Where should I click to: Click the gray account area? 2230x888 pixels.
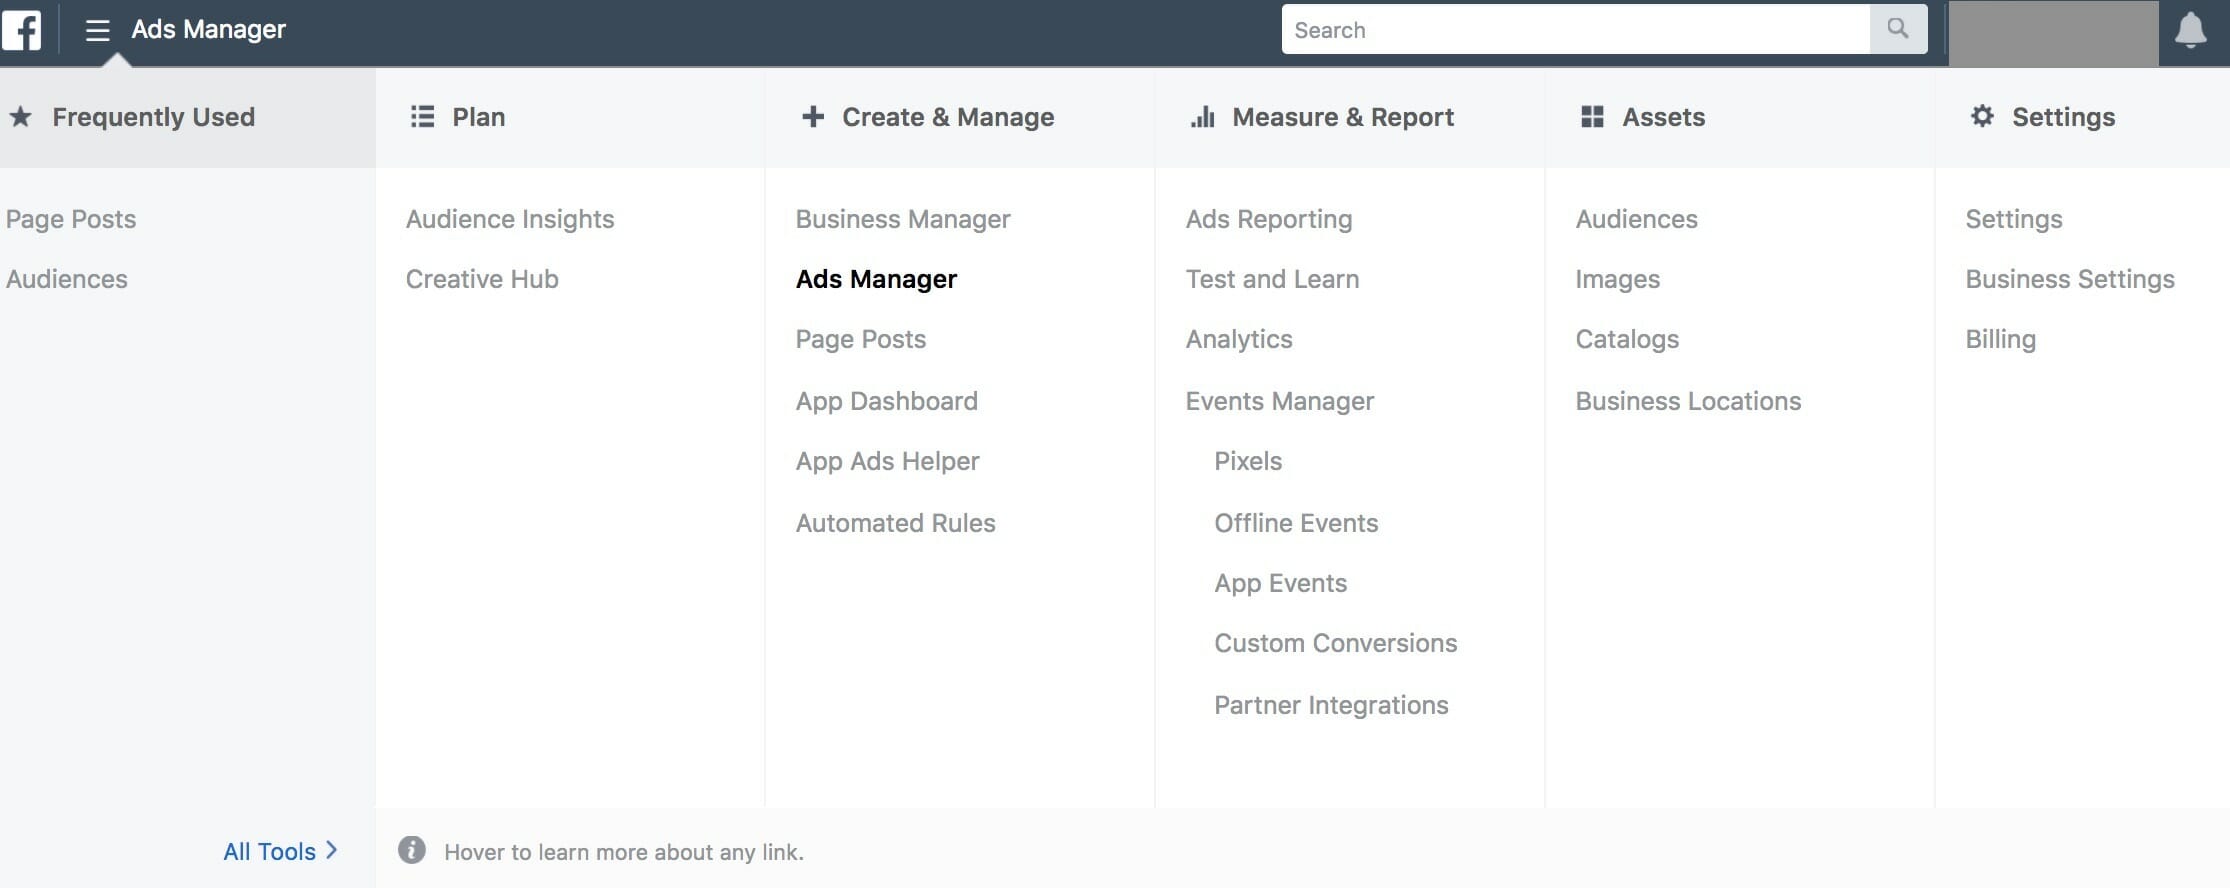click(x=2053, y=33)
